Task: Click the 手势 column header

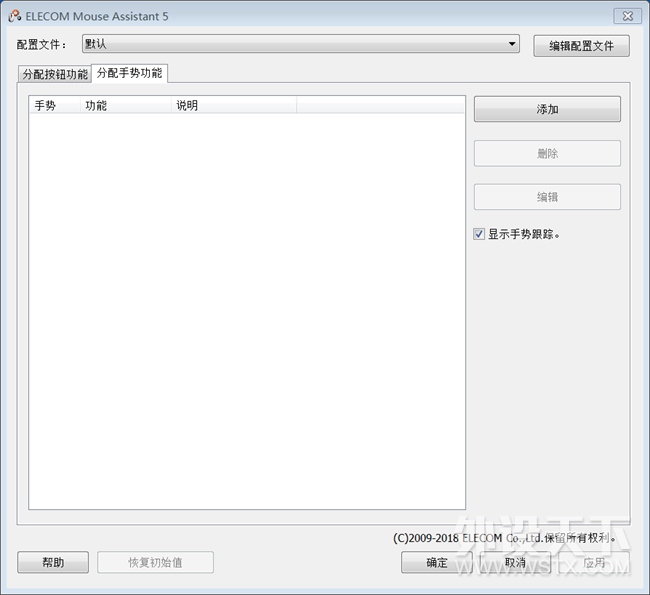Action: click(55, 105)
